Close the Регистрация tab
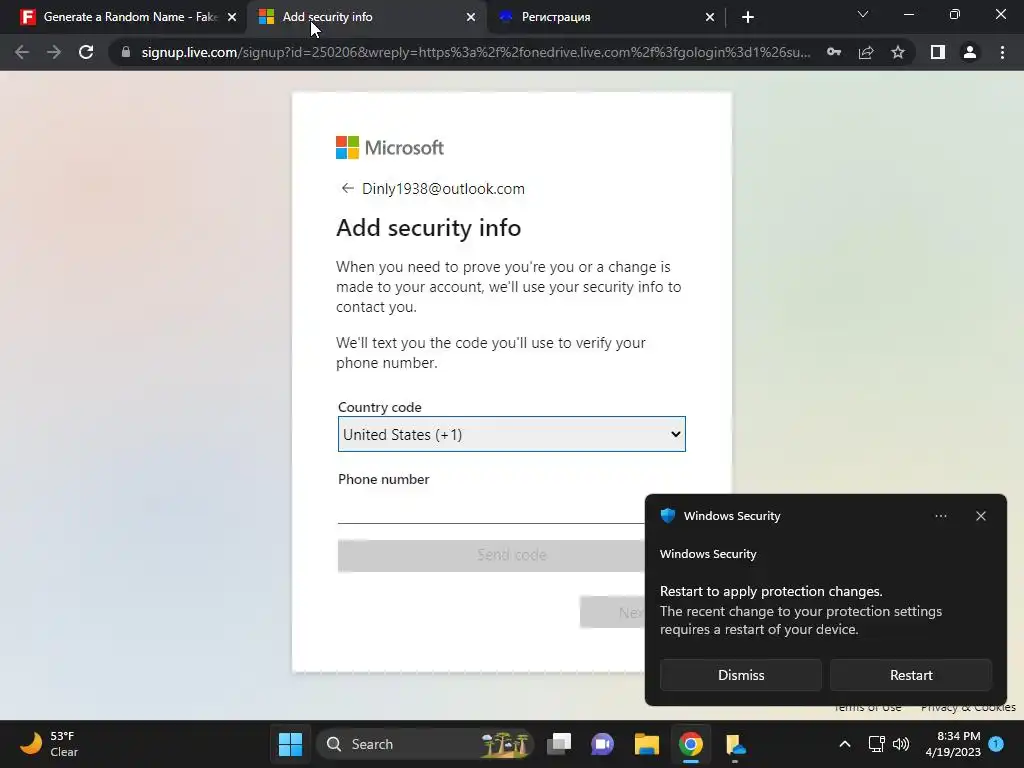 coord(710,17)
